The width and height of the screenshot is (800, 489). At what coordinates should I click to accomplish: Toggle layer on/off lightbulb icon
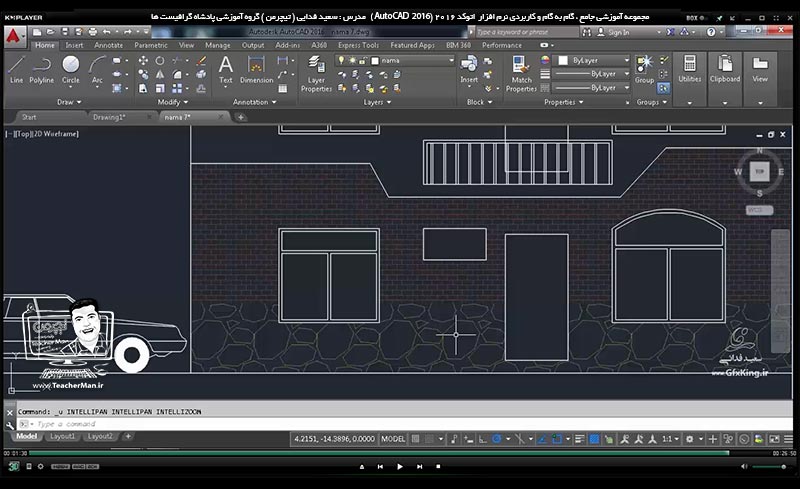pos(341,60)
